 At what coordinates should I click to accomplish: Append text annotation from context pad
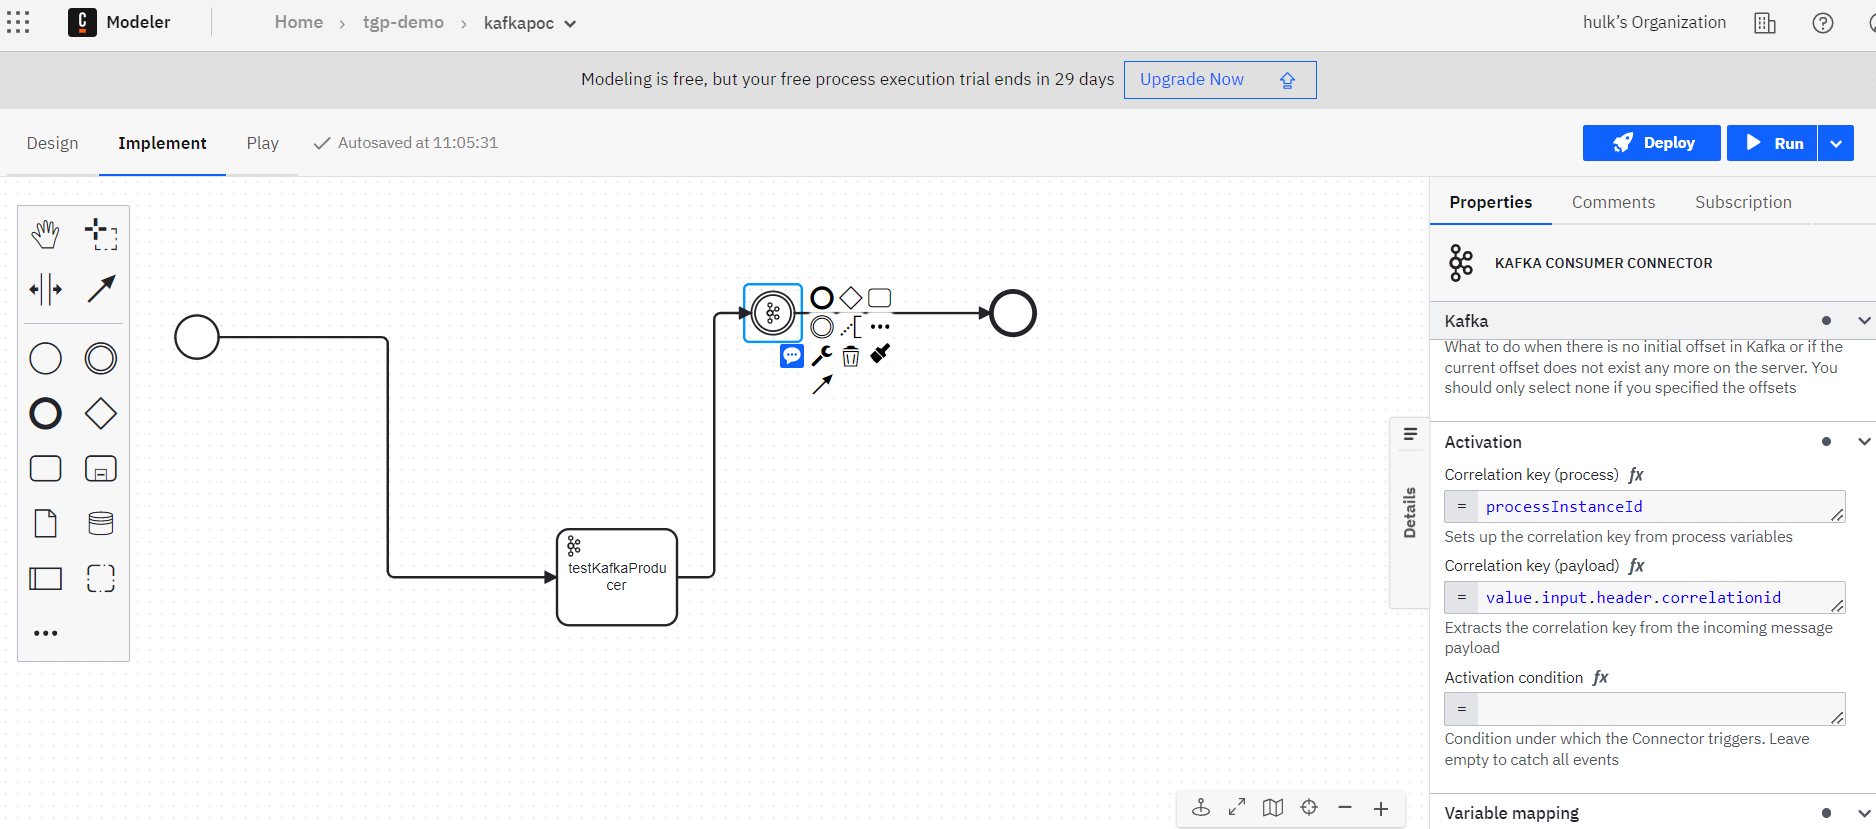coord(851,327)
